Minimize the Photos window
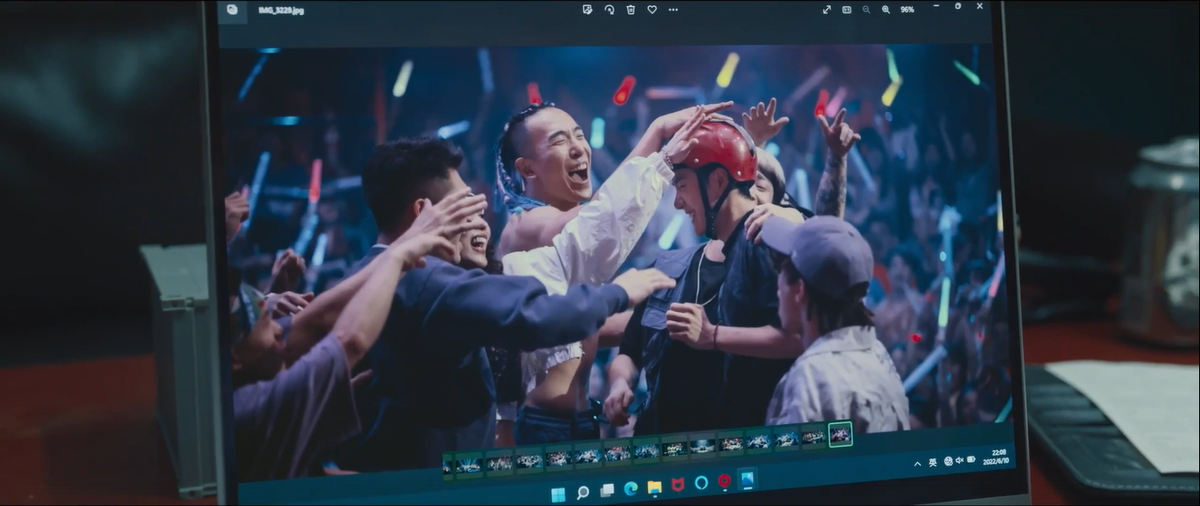Image resolution: width=1200 pixels, height=506 pixels. coord(937,7)
